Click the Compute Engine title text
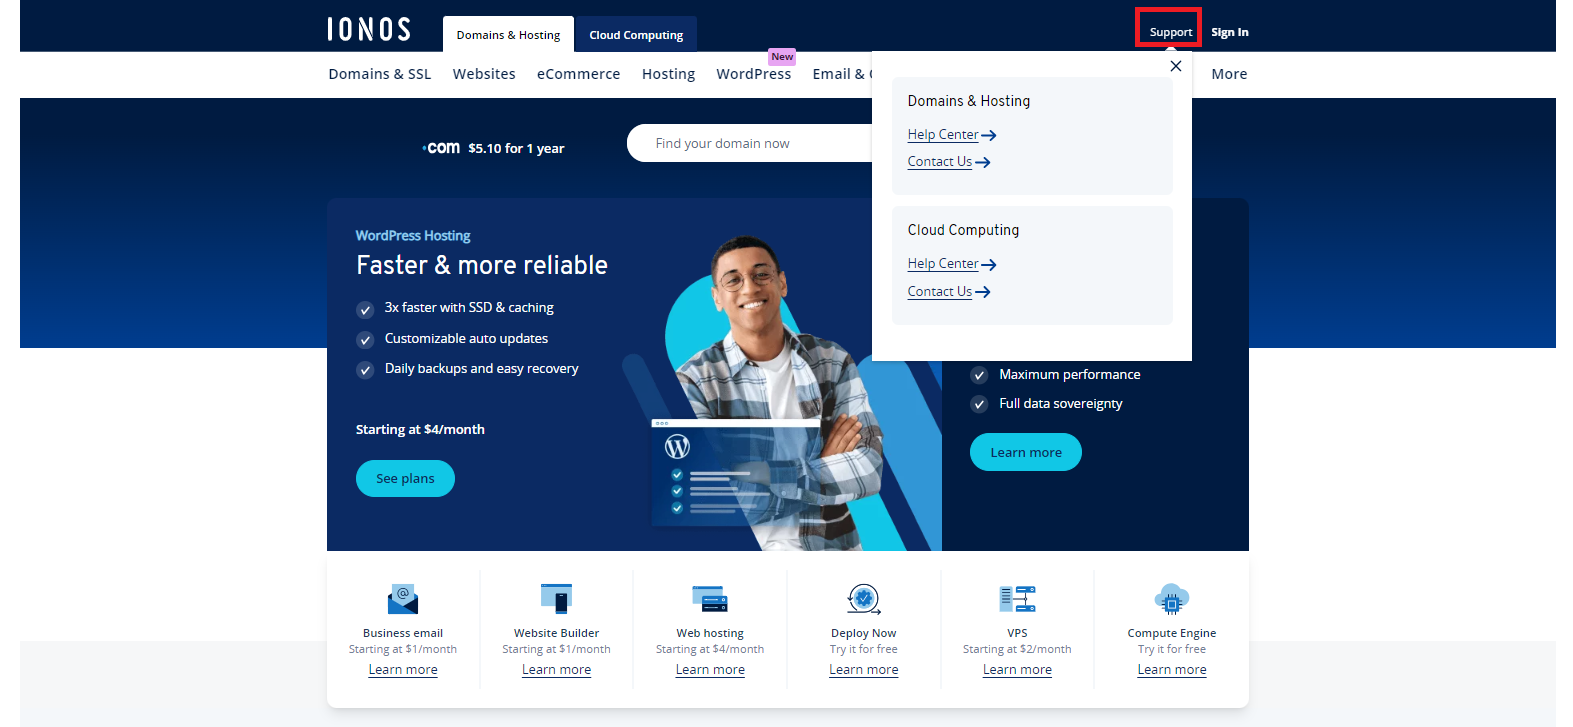Image resolution: width=1573 pixels, height=727 pixels. [1172, 633]
